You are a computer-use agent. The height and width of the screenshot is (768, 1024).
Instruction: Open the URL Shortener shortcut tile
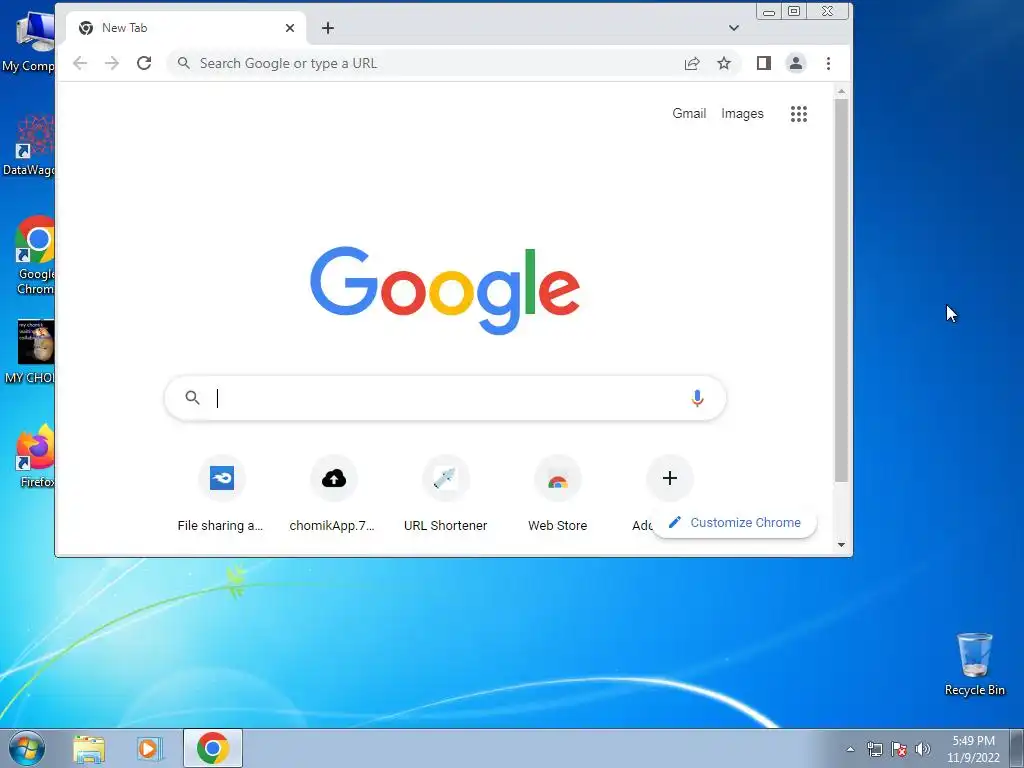tap(445, 495)
